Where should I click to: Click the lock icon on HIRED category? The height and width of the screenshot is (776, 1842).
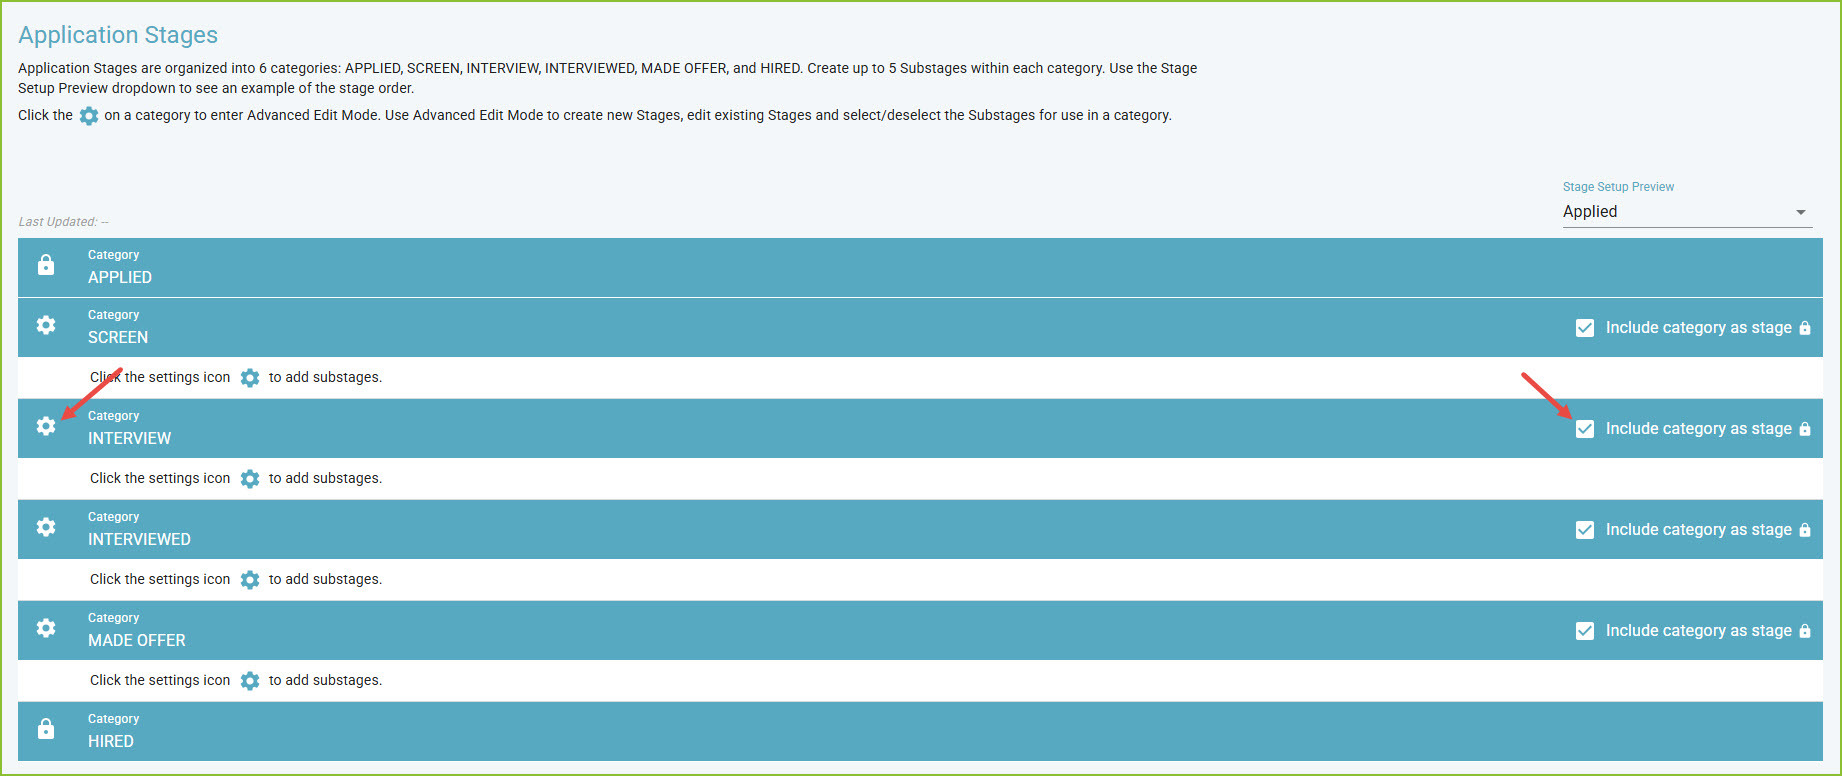tap(46, 729)
